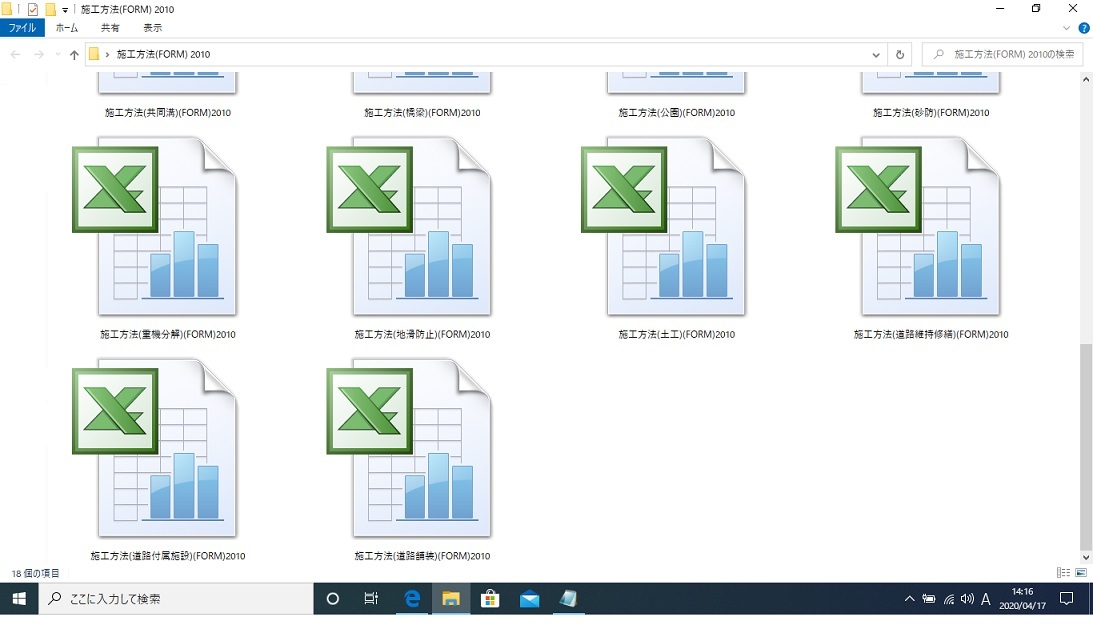The width and height of the screenshot is (1093, 637).
Task: Go back with the Back arrow
Action: (x=15, y=54)
